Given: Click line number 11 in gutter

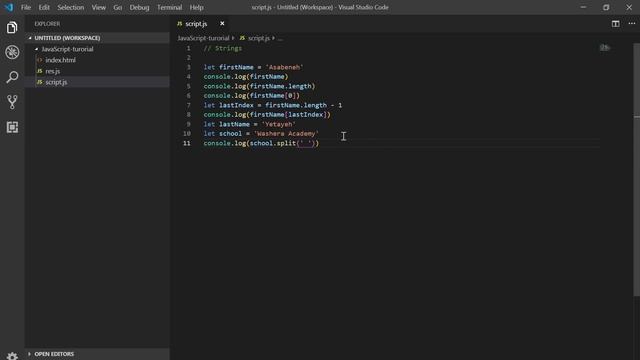Looking at the screenshot, I should pos(187,143).
